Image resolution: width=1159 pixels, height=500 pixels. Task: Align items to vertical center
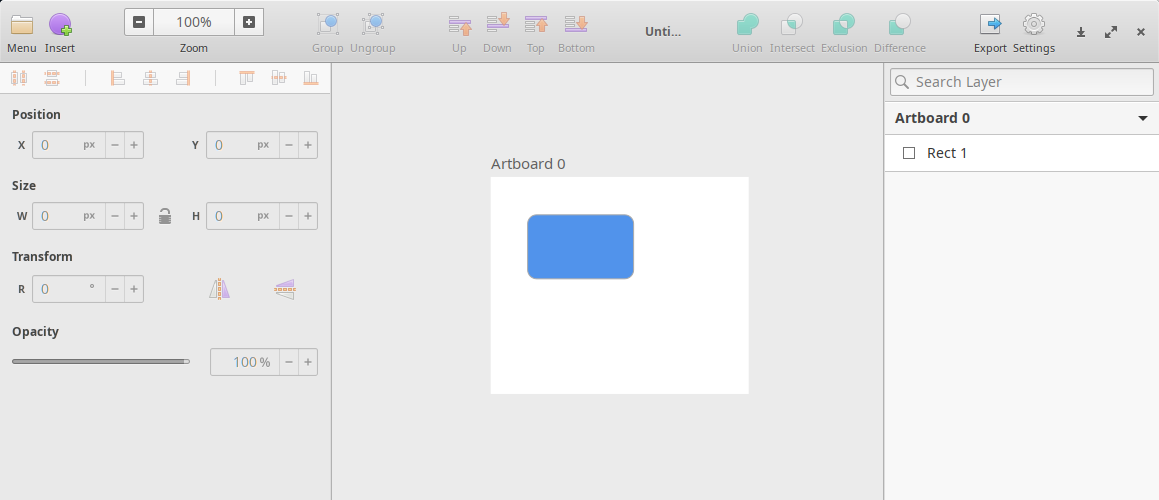279,78
